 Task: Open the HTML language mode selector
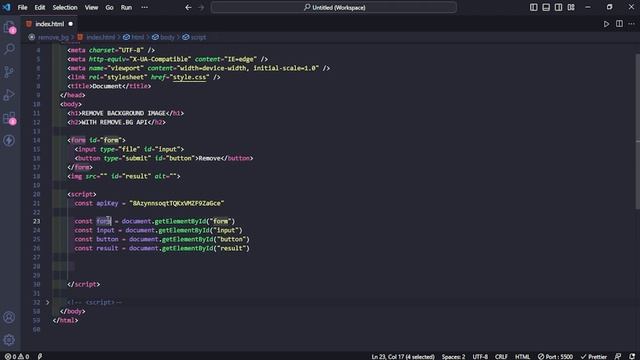point(522,356)
